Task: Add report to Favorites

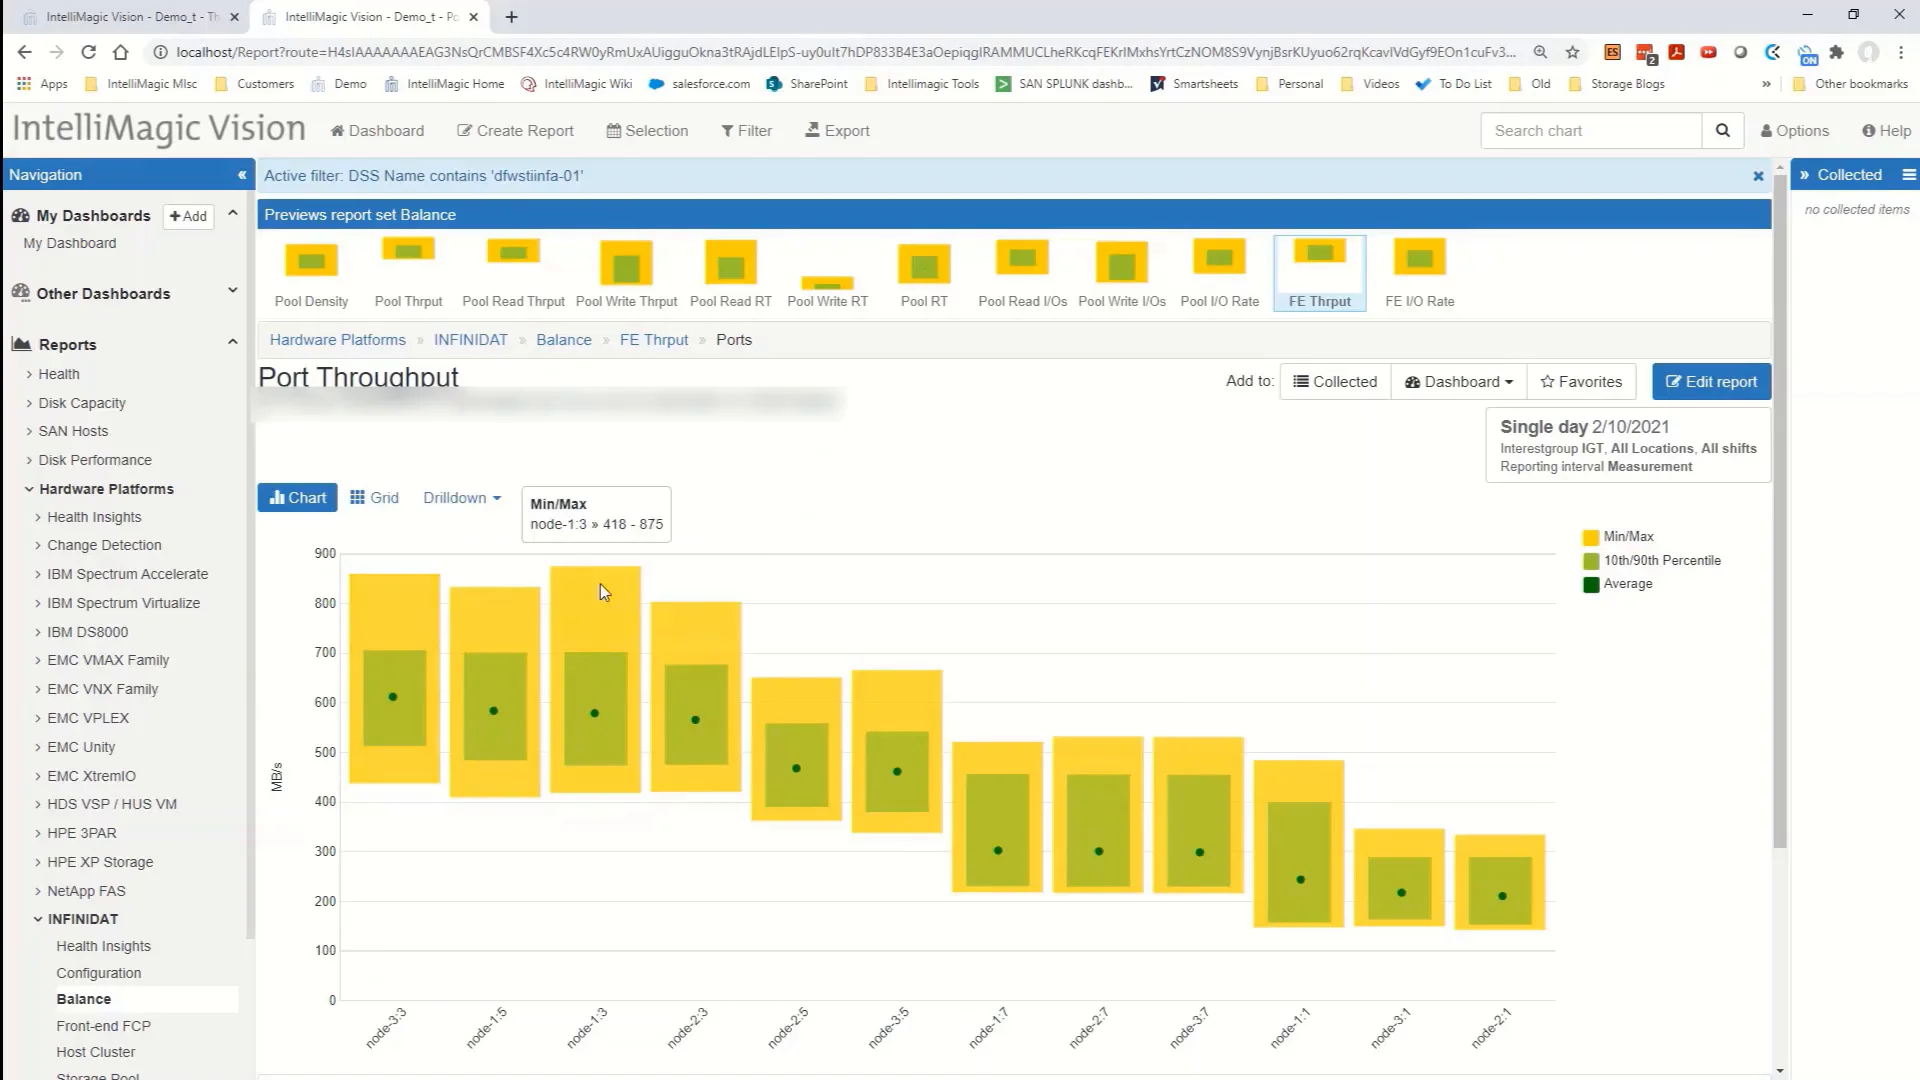Action: point(1581,381)
